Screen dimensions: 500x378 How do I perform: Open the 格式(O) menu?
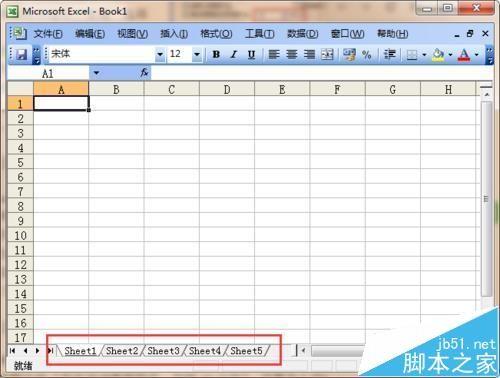pyautogui.click(x=216, y=34)
